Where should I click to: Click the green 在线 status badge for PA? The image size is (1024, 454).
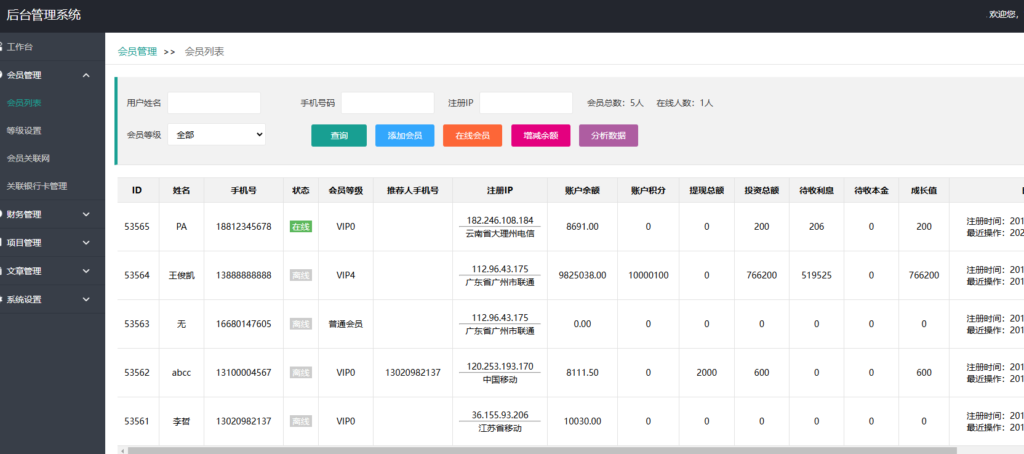[x=300, y=227]
